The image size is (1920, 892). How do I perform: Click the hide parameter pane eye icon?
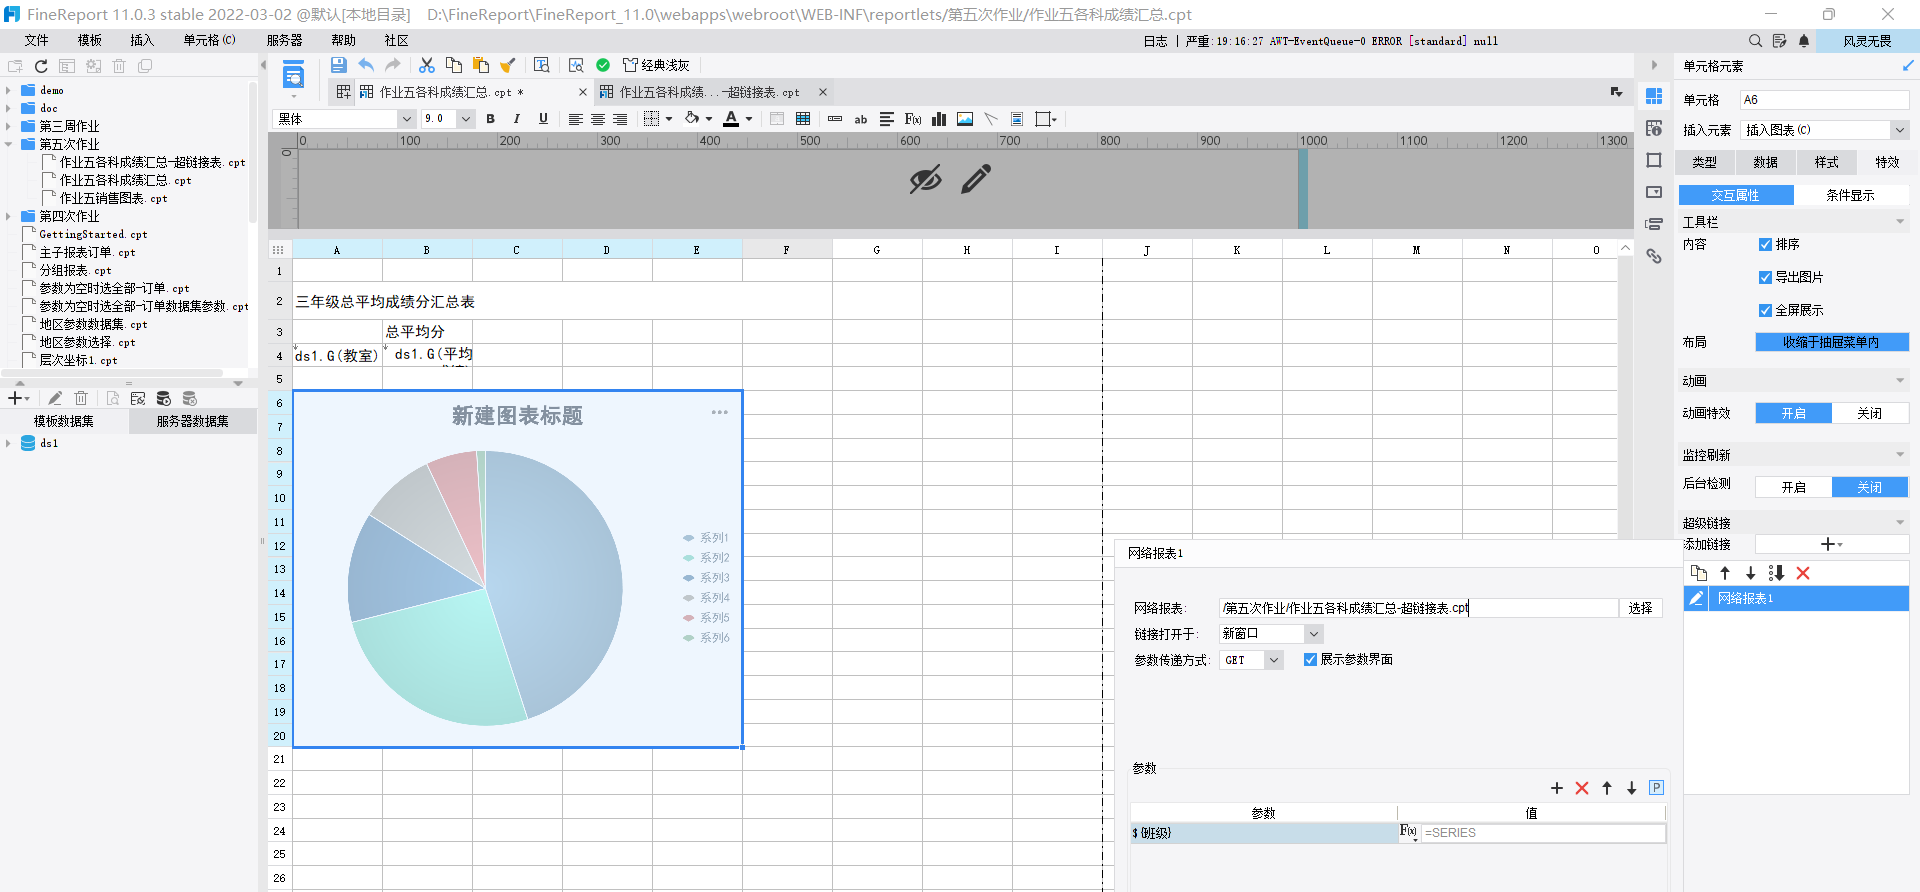[925, 180]
